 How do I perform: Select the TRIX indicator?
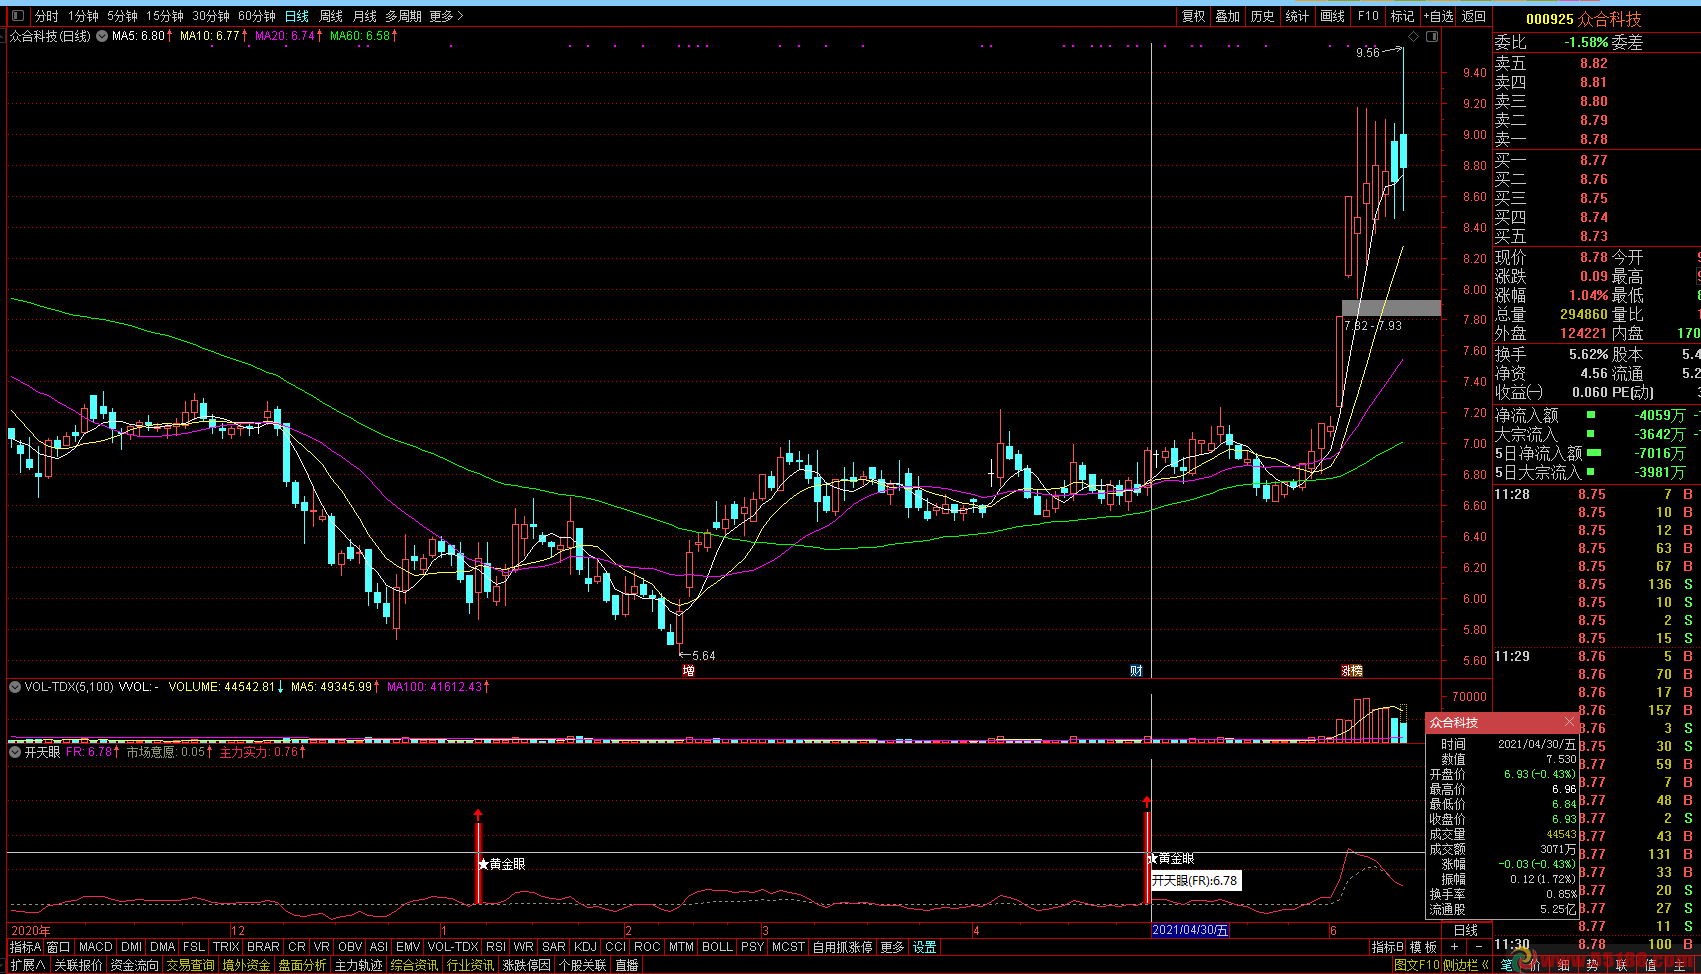(226, 947)
